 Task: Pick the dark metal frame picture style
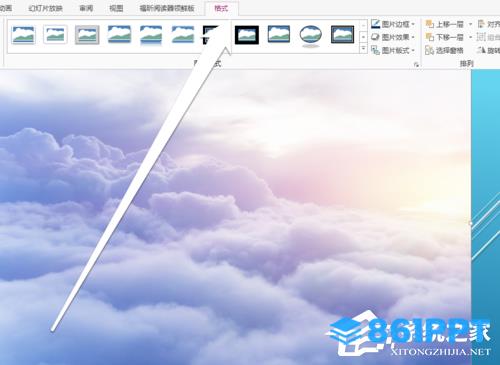click(342, 35)
